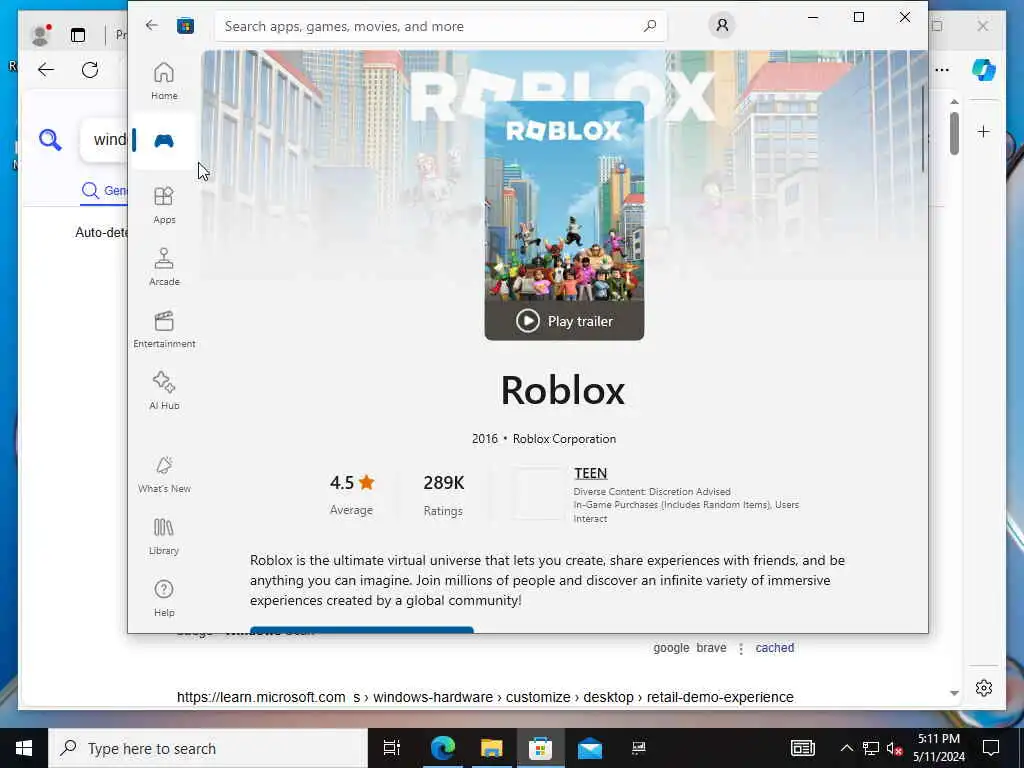Click the Store back arrow

(x=152, y=25)
